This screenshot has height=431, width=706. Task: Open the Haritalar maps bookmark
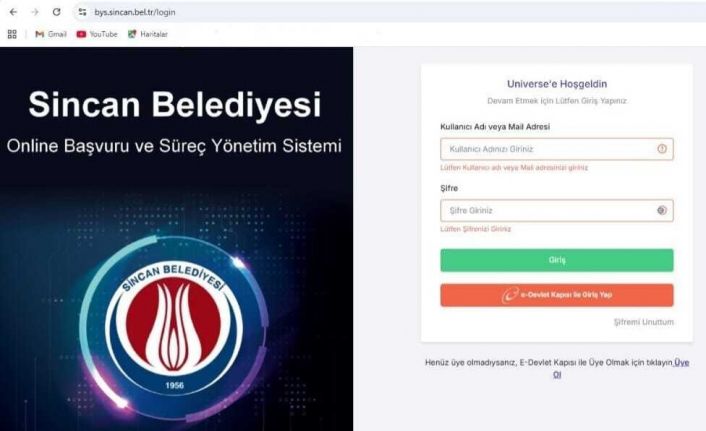point(148,34)
